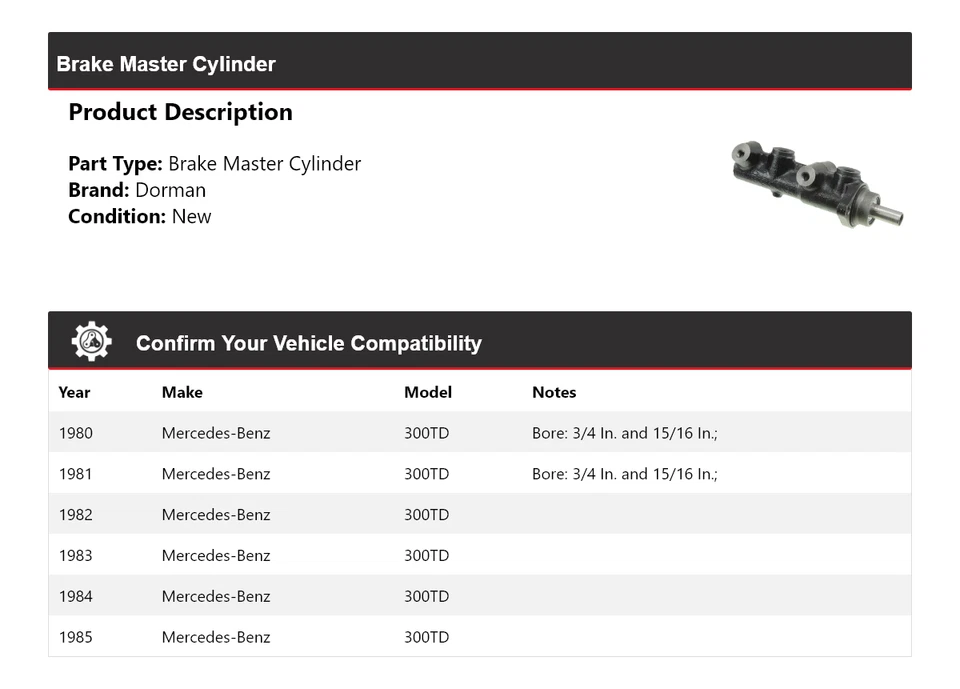Click the Brand: Dorman text
This screenshot has height=689, width=960.
click(x=137, y=190)
